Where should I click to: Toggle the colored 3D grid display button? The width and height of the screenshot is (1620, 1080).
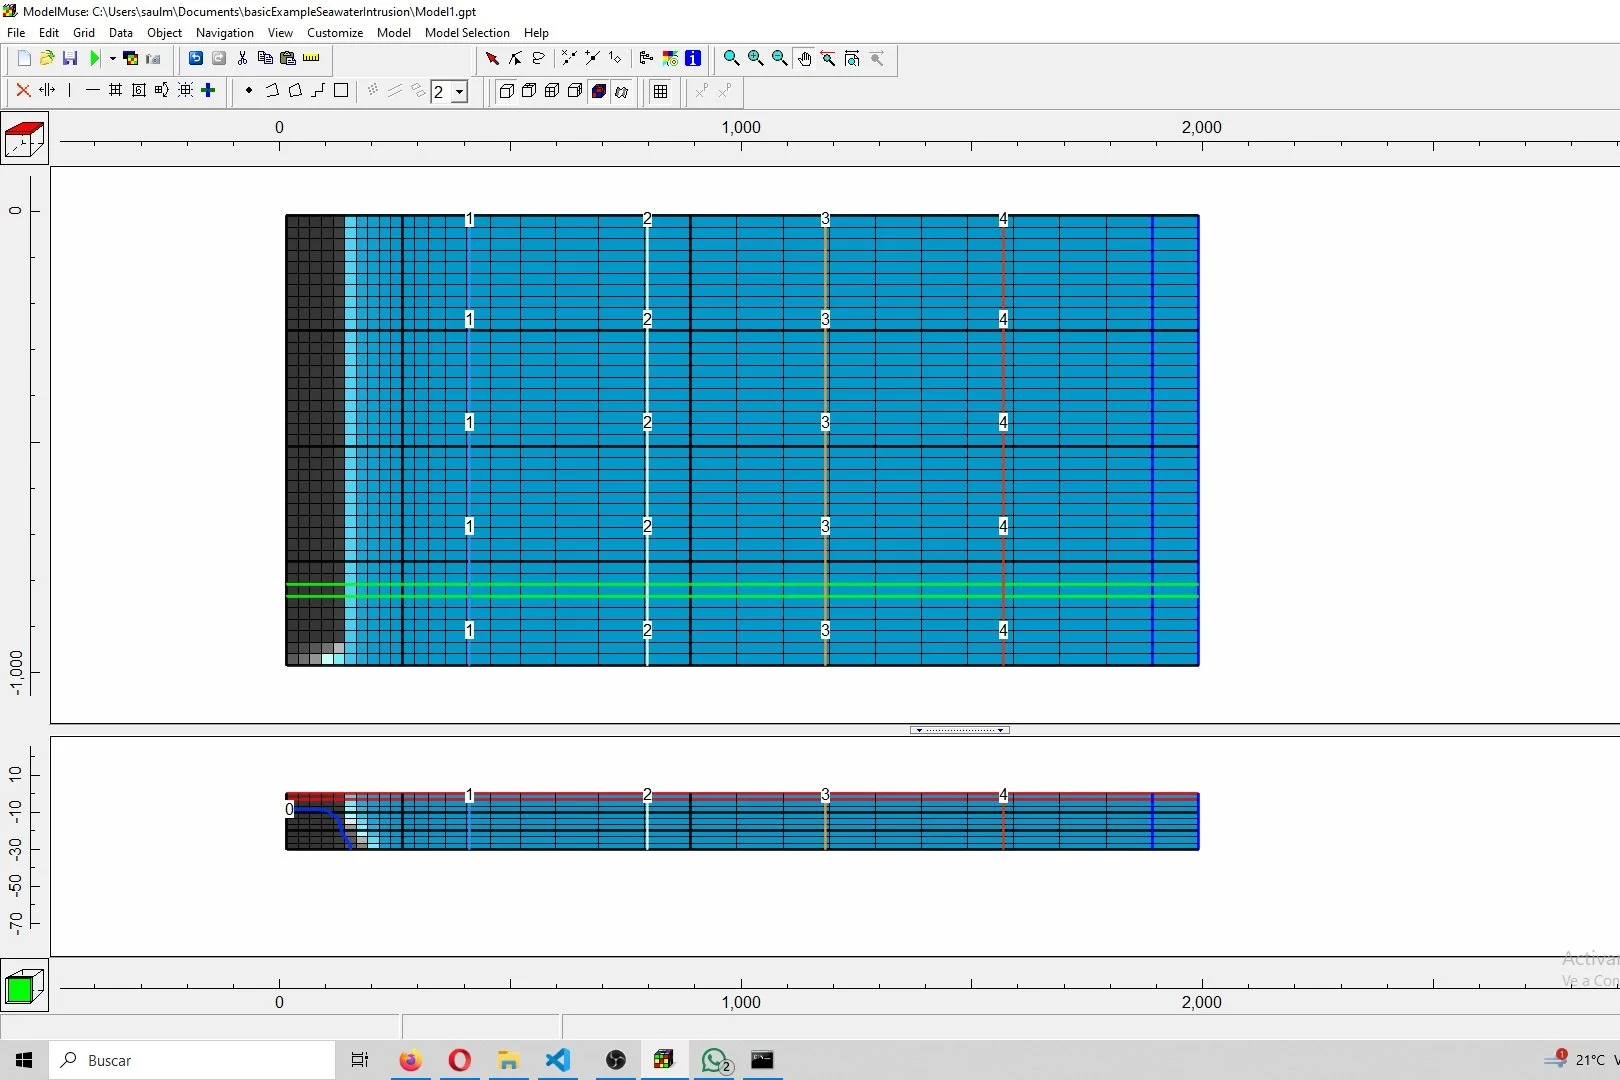tap(598, 92)
